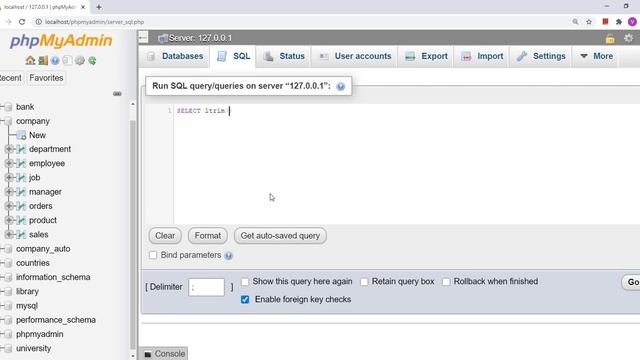The image size is (640, 360).
Task: Open the More dropdown menu
Action: click(596, 56)
